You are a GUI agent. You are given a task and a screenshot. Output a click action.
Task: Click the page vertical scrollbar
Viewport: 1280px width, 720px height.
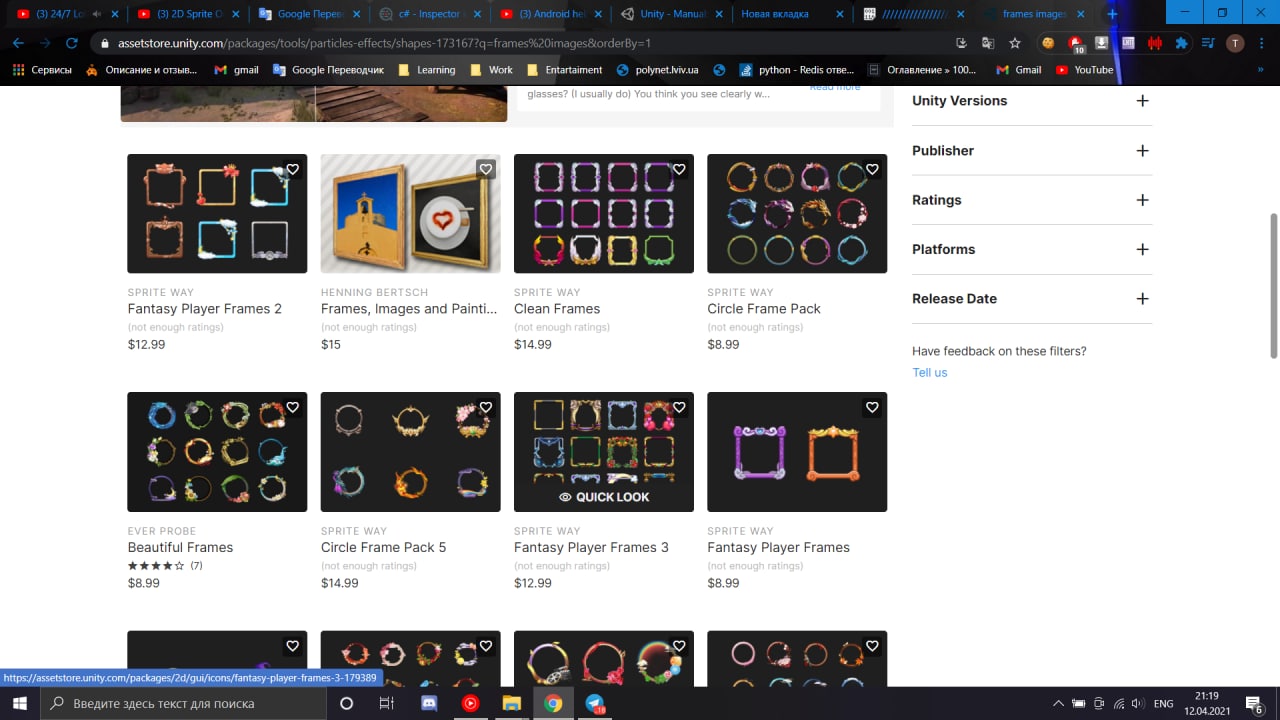1273,285
